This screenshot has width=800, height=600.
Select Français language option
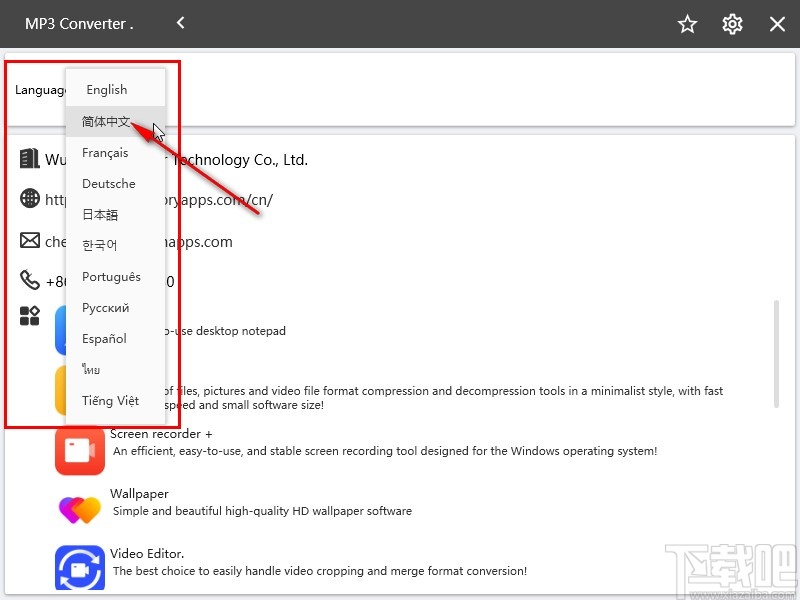115,153
